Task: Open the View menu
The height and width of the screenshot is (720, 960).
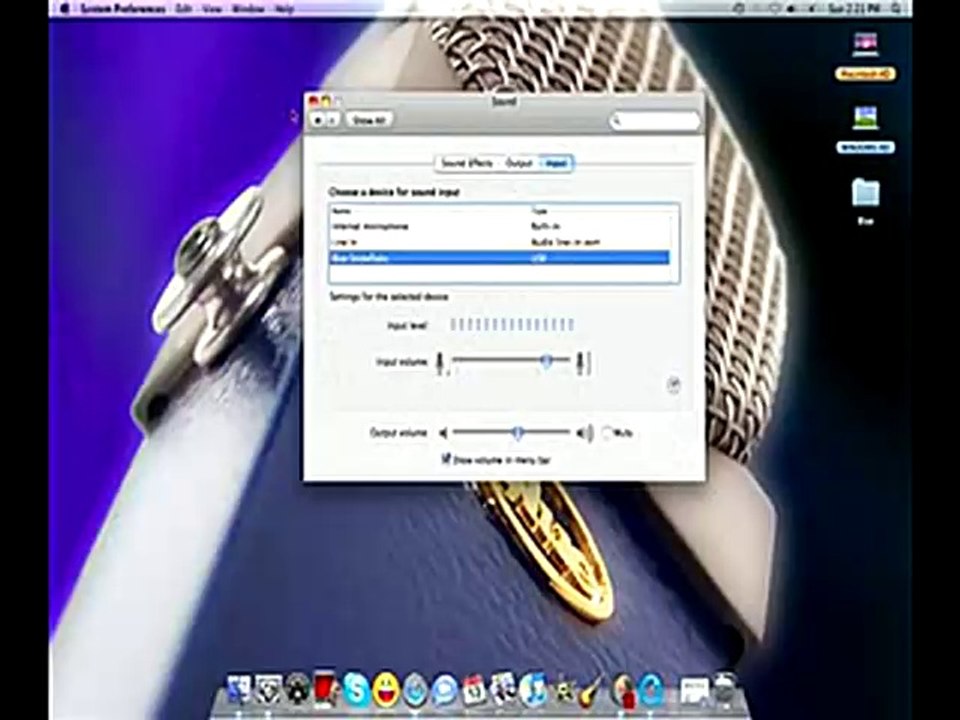Action: pyautogui.click(x=212, y=9)
